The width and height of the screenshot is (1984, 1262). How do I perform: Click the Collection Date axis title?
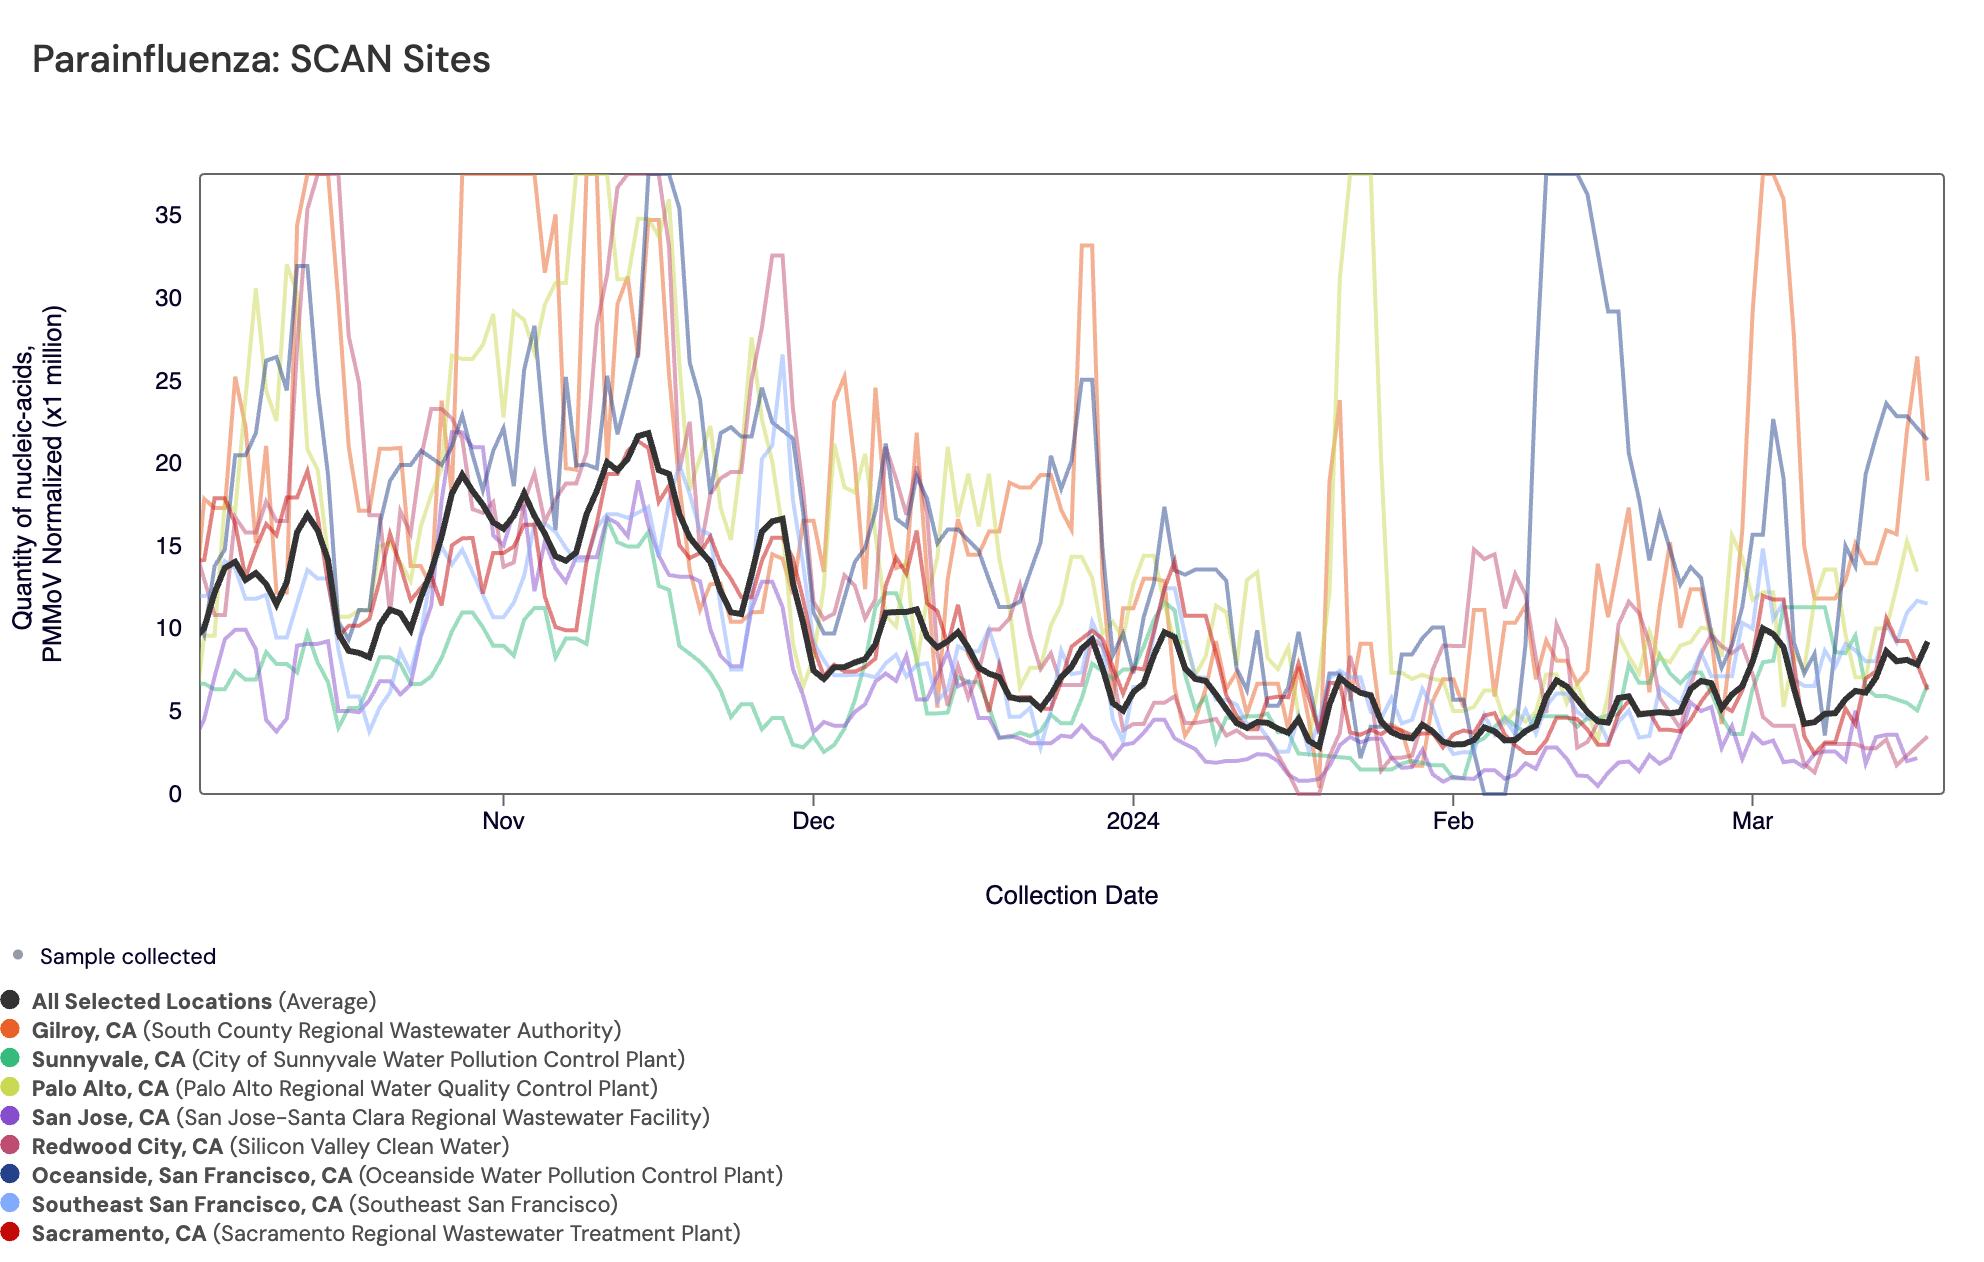click(1071, 895)
